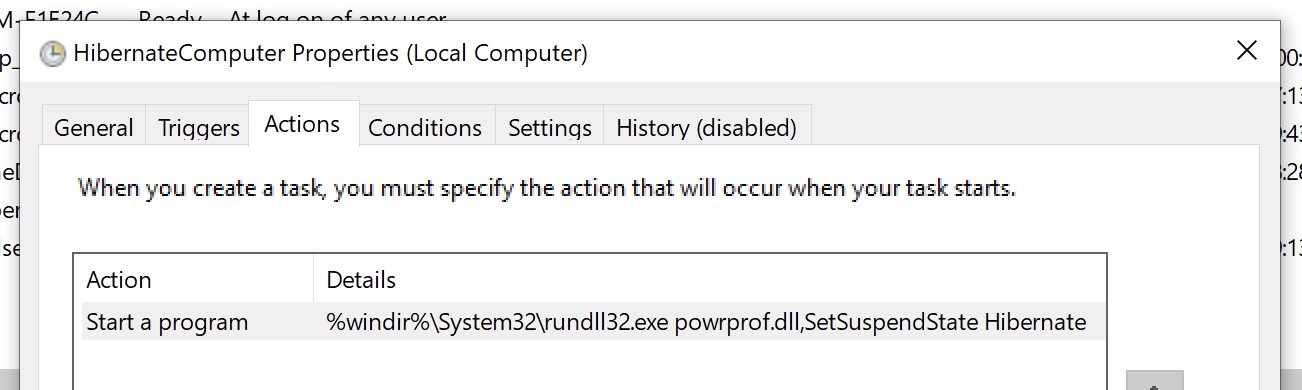
Task: Click the clock icon in the title bar
Action: [52, 53]
